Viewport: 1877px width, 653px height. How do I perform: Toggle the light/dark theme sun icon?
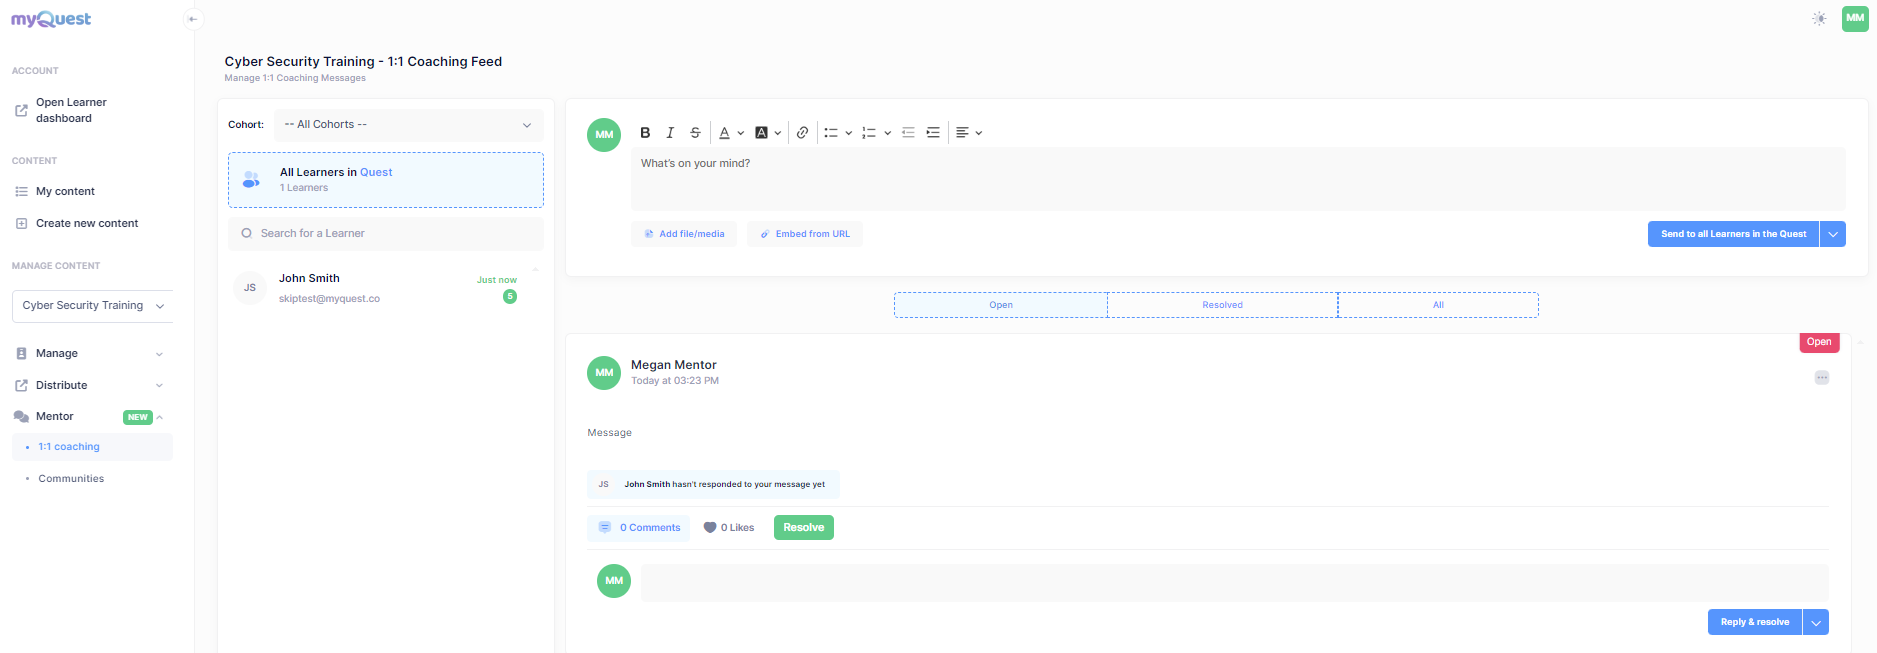tap(1819, 19)
